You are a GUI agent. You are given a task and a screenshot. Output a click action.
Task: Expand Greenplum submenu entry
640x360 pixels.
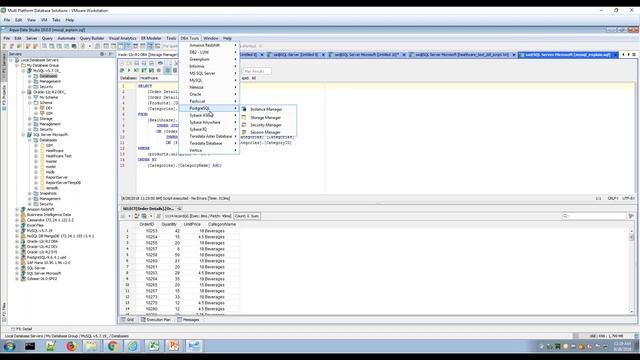pyautogui.click(x=209, y=59)
